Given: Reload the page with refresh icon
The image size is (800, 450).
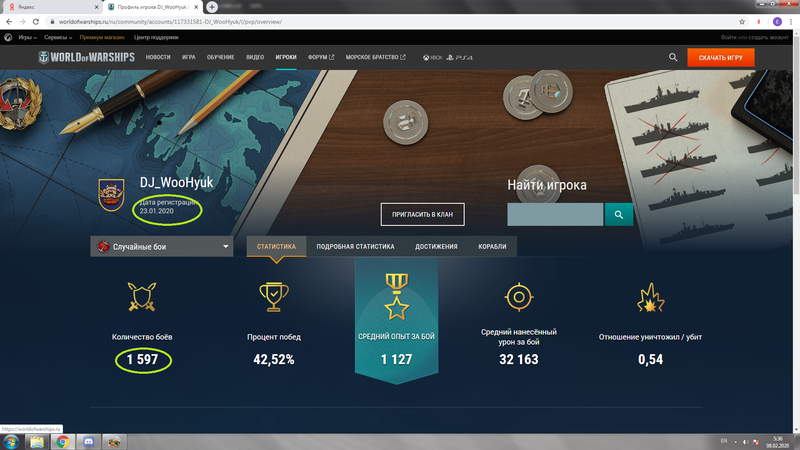Looking at the screenshot, I should point(36,22).
